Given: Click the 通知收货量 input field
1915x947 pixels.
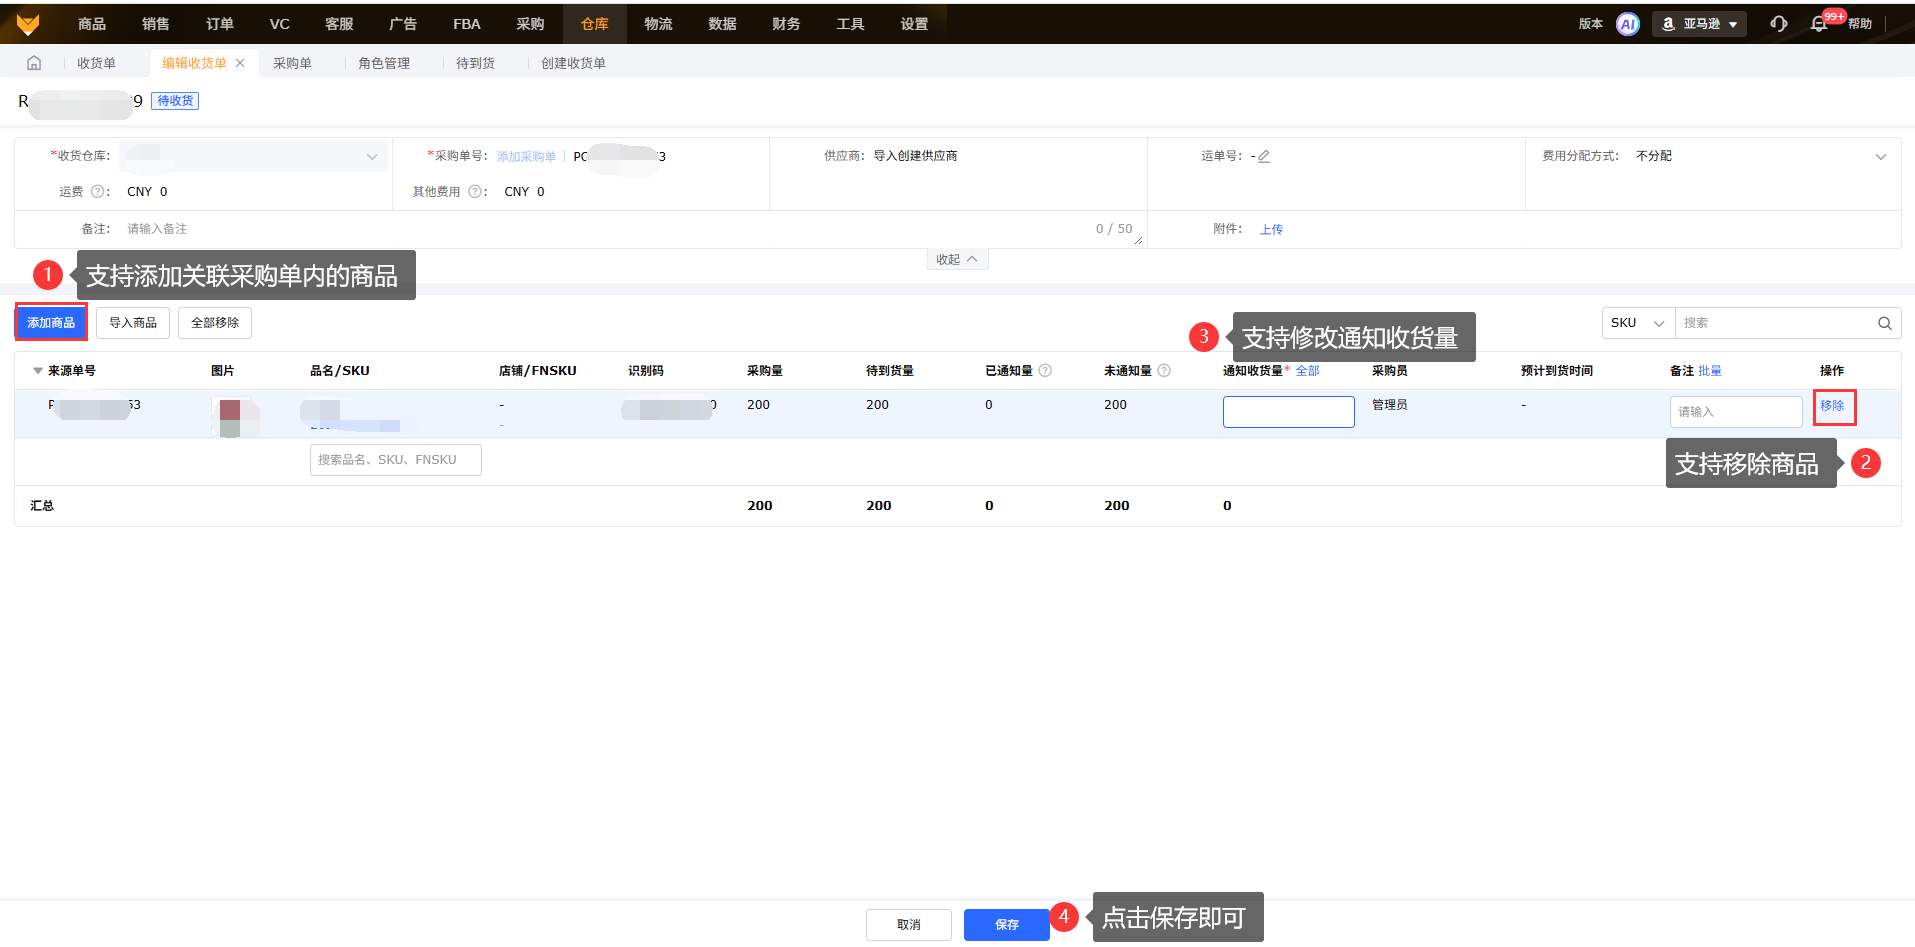Looking at the screenshot, I should [x=1288, y=412].
